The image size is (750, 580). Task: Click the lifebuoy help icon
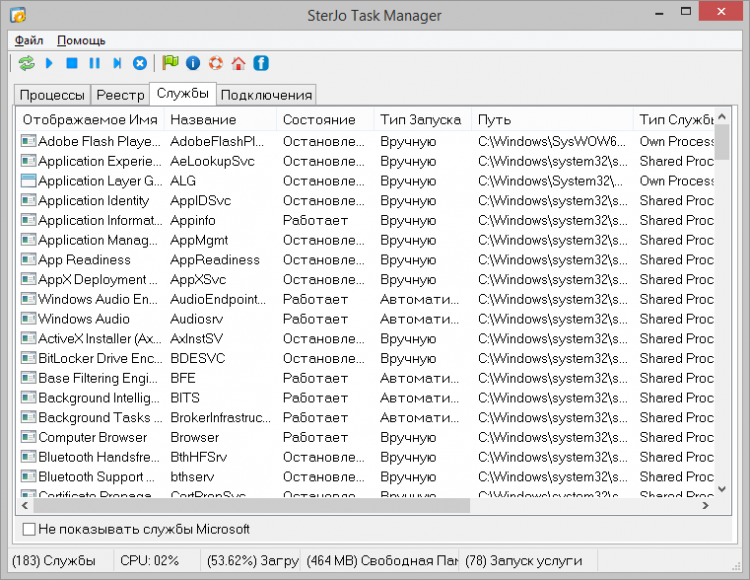pyautogui.click(x=215, y=63)
